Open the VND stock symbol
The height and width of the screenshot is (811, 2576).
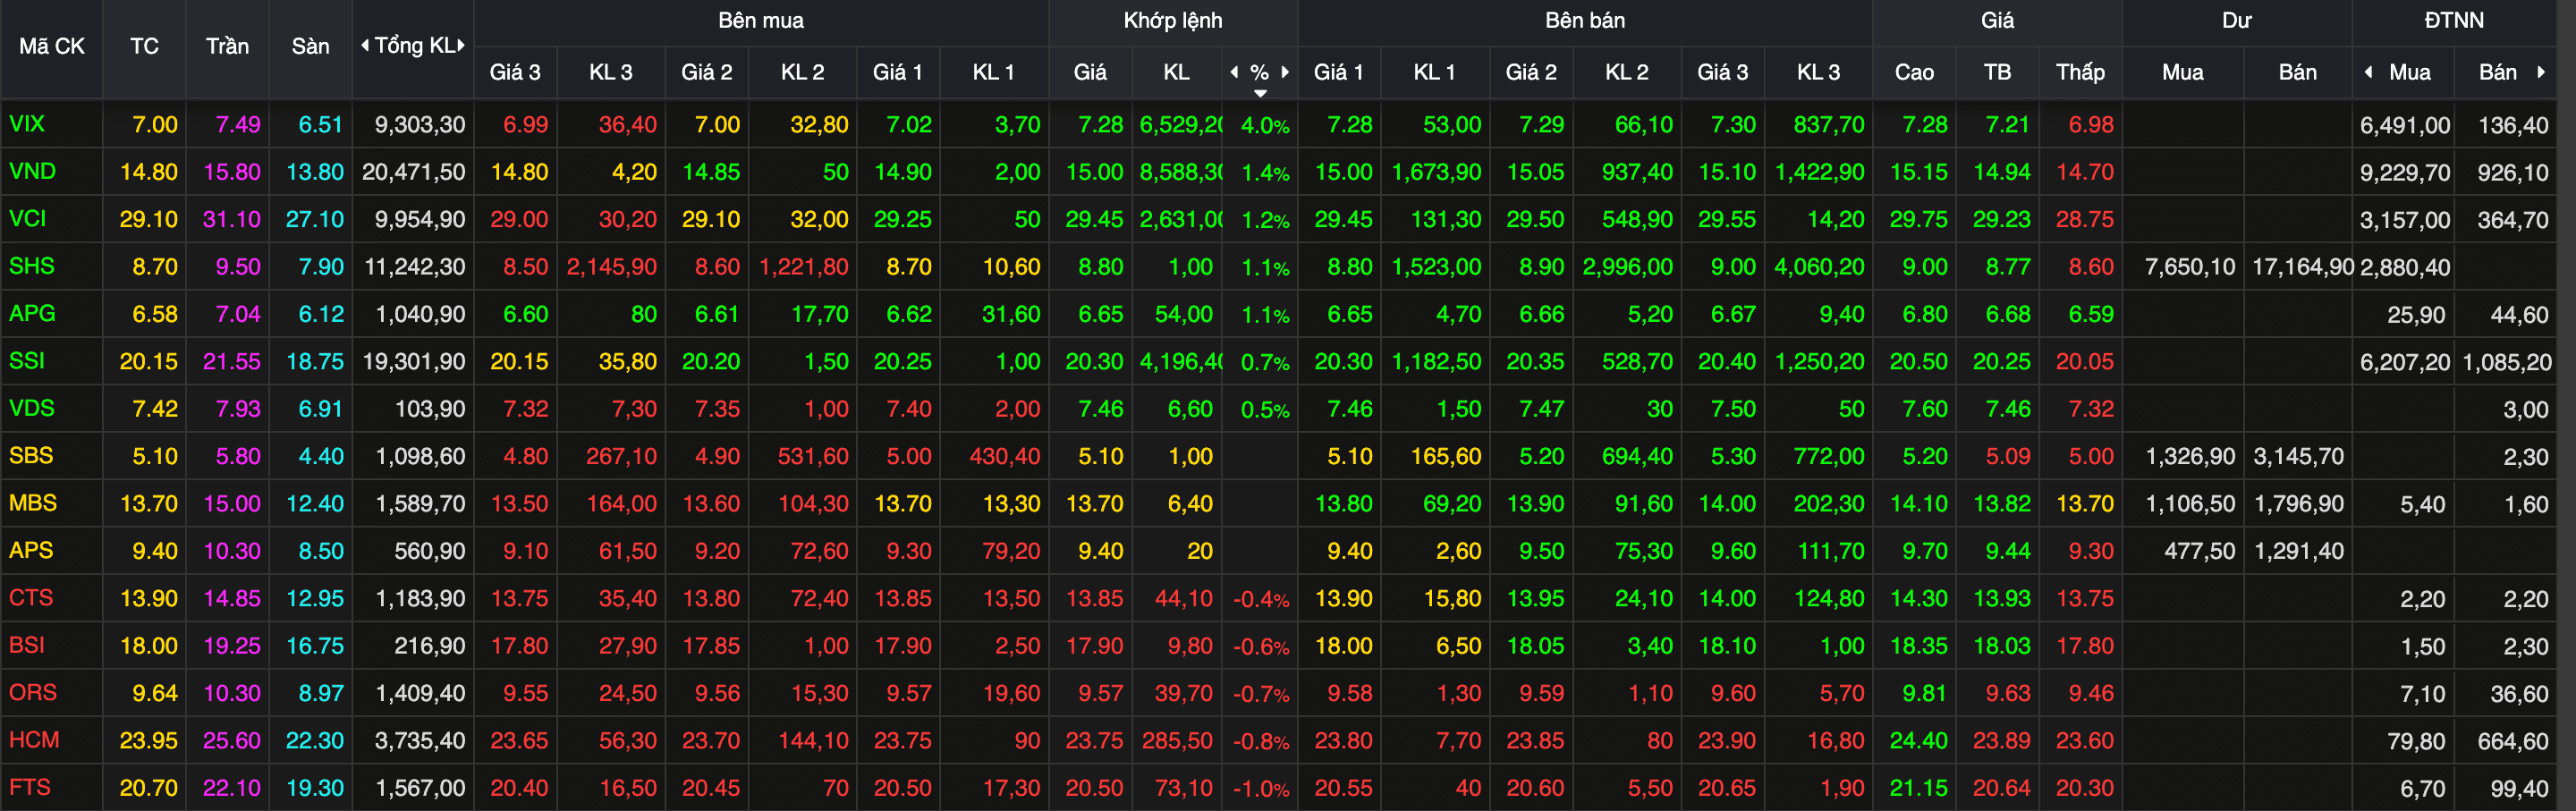pyautogui.click(x=32, y=171)
